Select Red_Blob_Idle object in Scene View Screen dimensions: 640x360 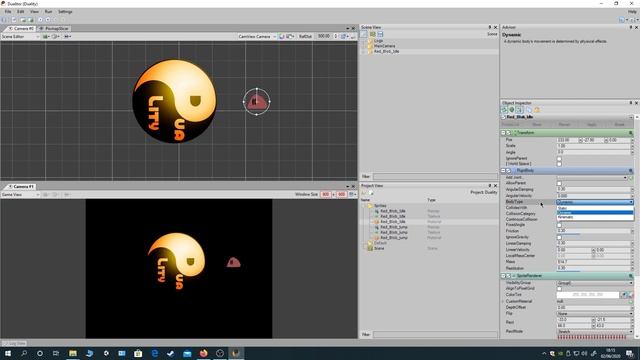point(386,51)
